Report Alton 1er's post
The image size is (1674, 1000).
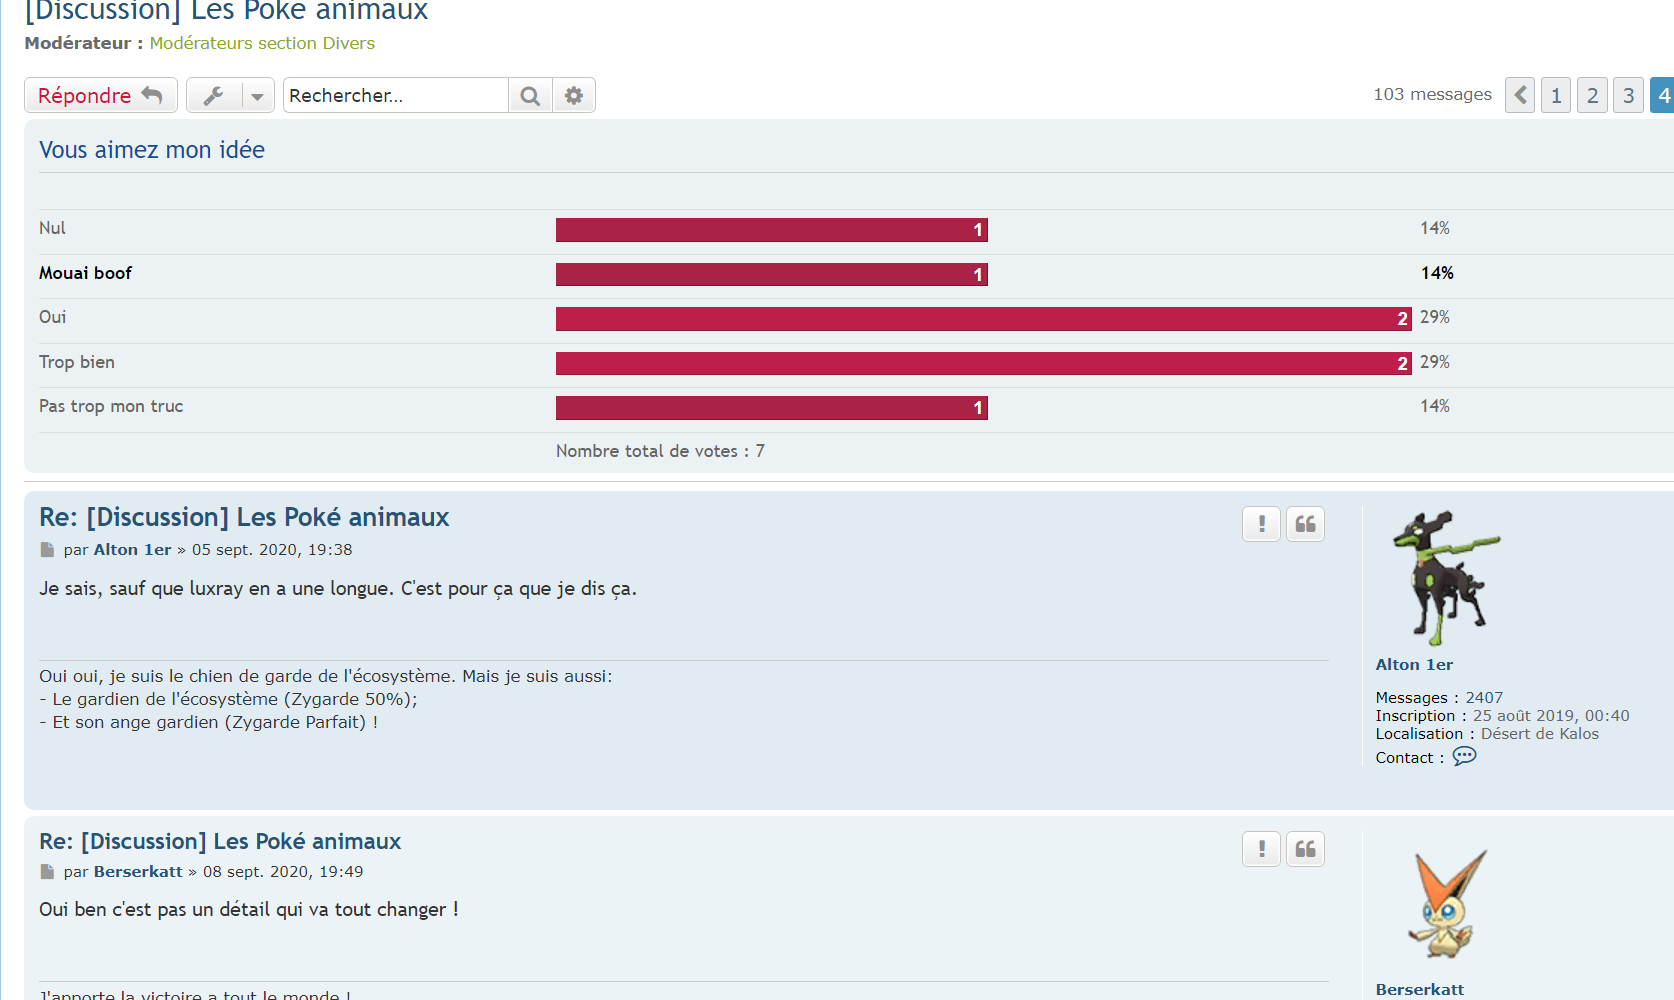click(x=1262, y=524)
